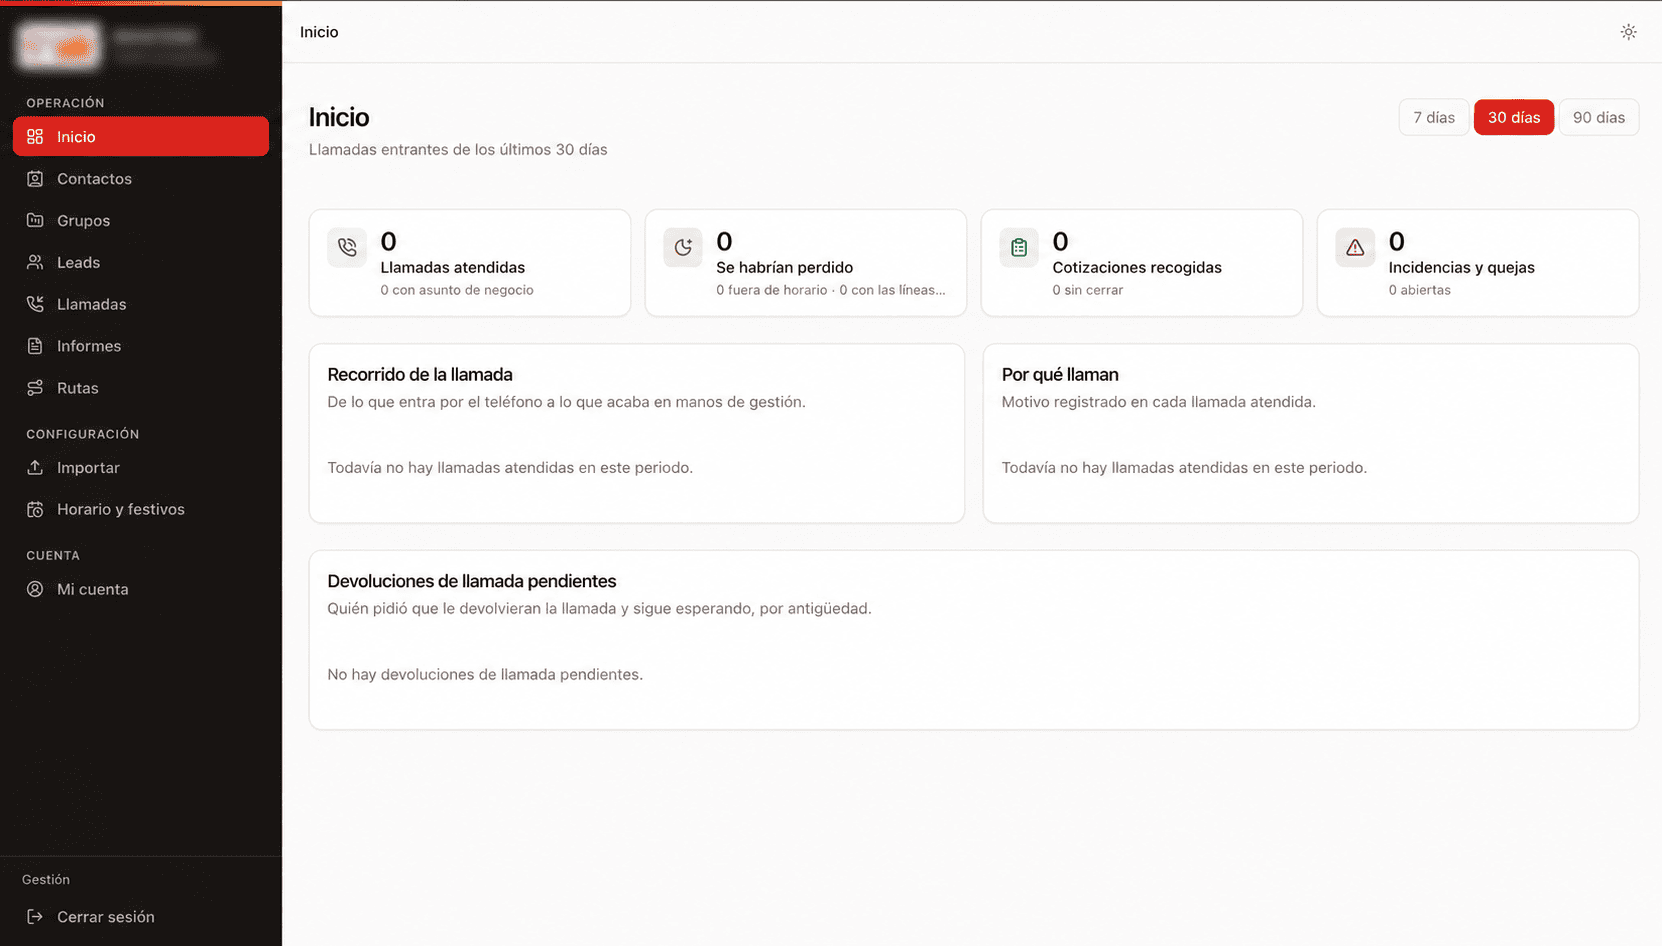Image resolution: width=1662 pixels, height=946 pixels.
Task: Click the Cotizaciones recogidas label
Action: [1137, 267]
